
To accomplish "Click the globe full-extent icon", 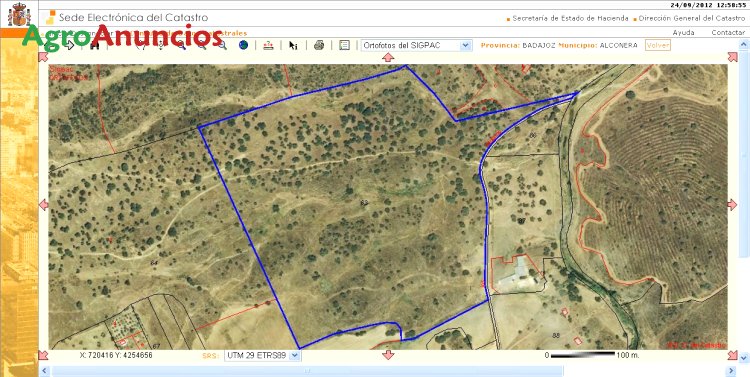I will pyautogui.click(x=243, y=45).
